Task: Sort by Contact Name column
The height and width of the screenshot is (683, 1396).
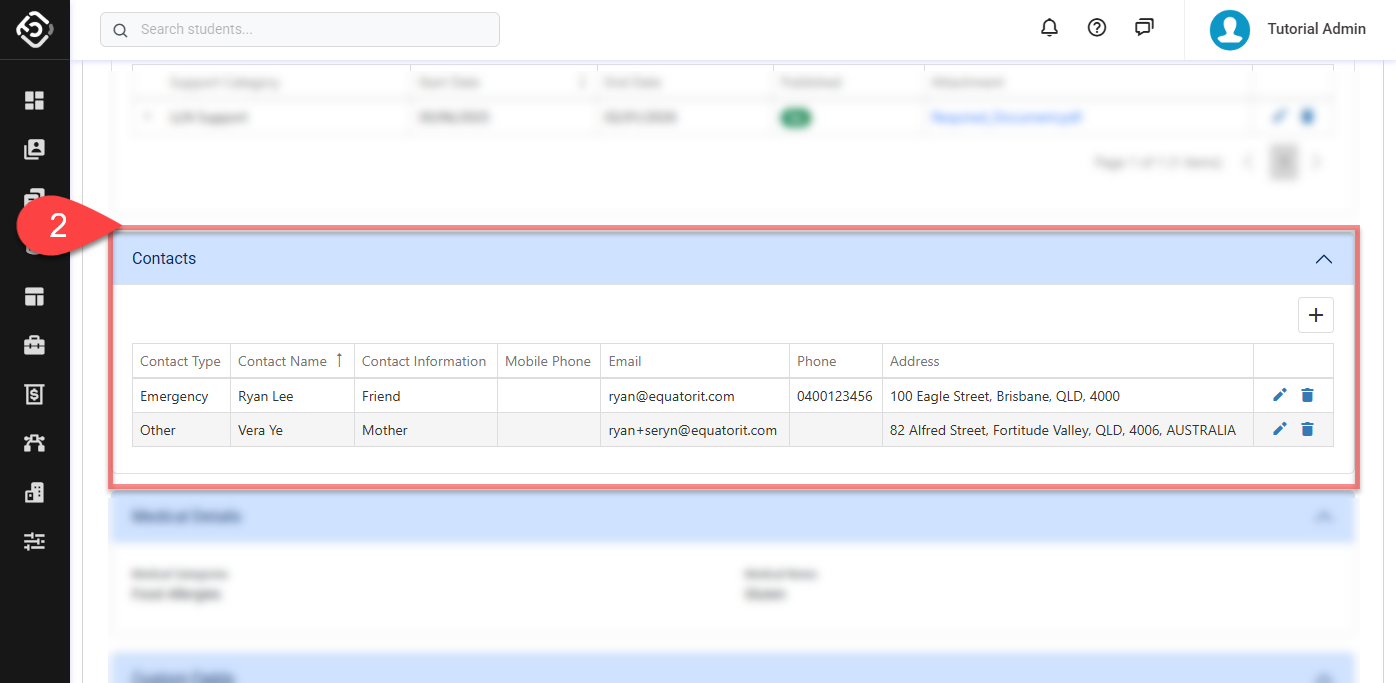Action: pos(282,361)
